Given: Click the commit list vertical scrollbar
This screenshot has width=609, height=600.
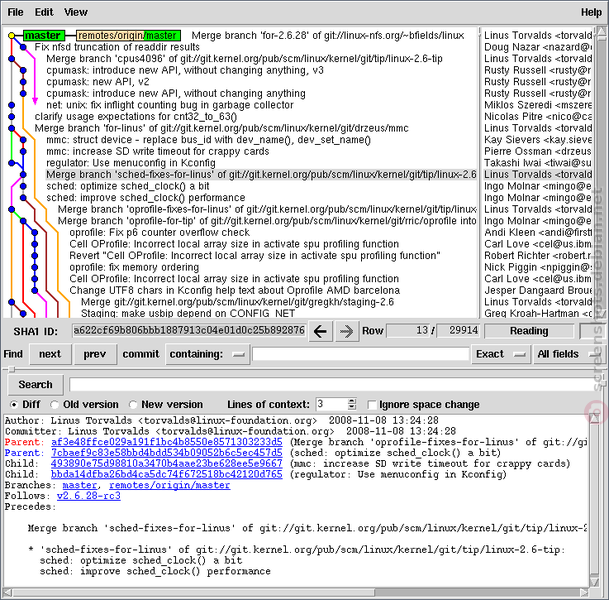Looking at the screenshot, I should [x=601, y=171].
